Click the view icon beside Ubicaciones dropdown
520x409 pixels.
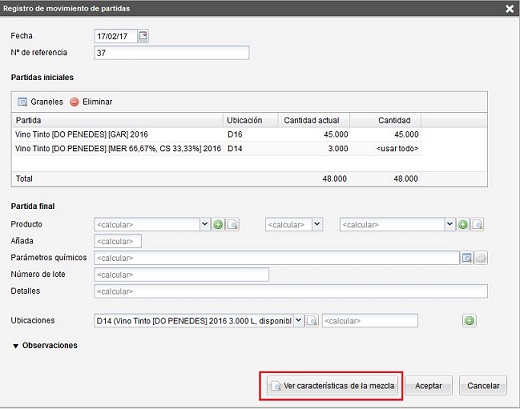(312, 321)
